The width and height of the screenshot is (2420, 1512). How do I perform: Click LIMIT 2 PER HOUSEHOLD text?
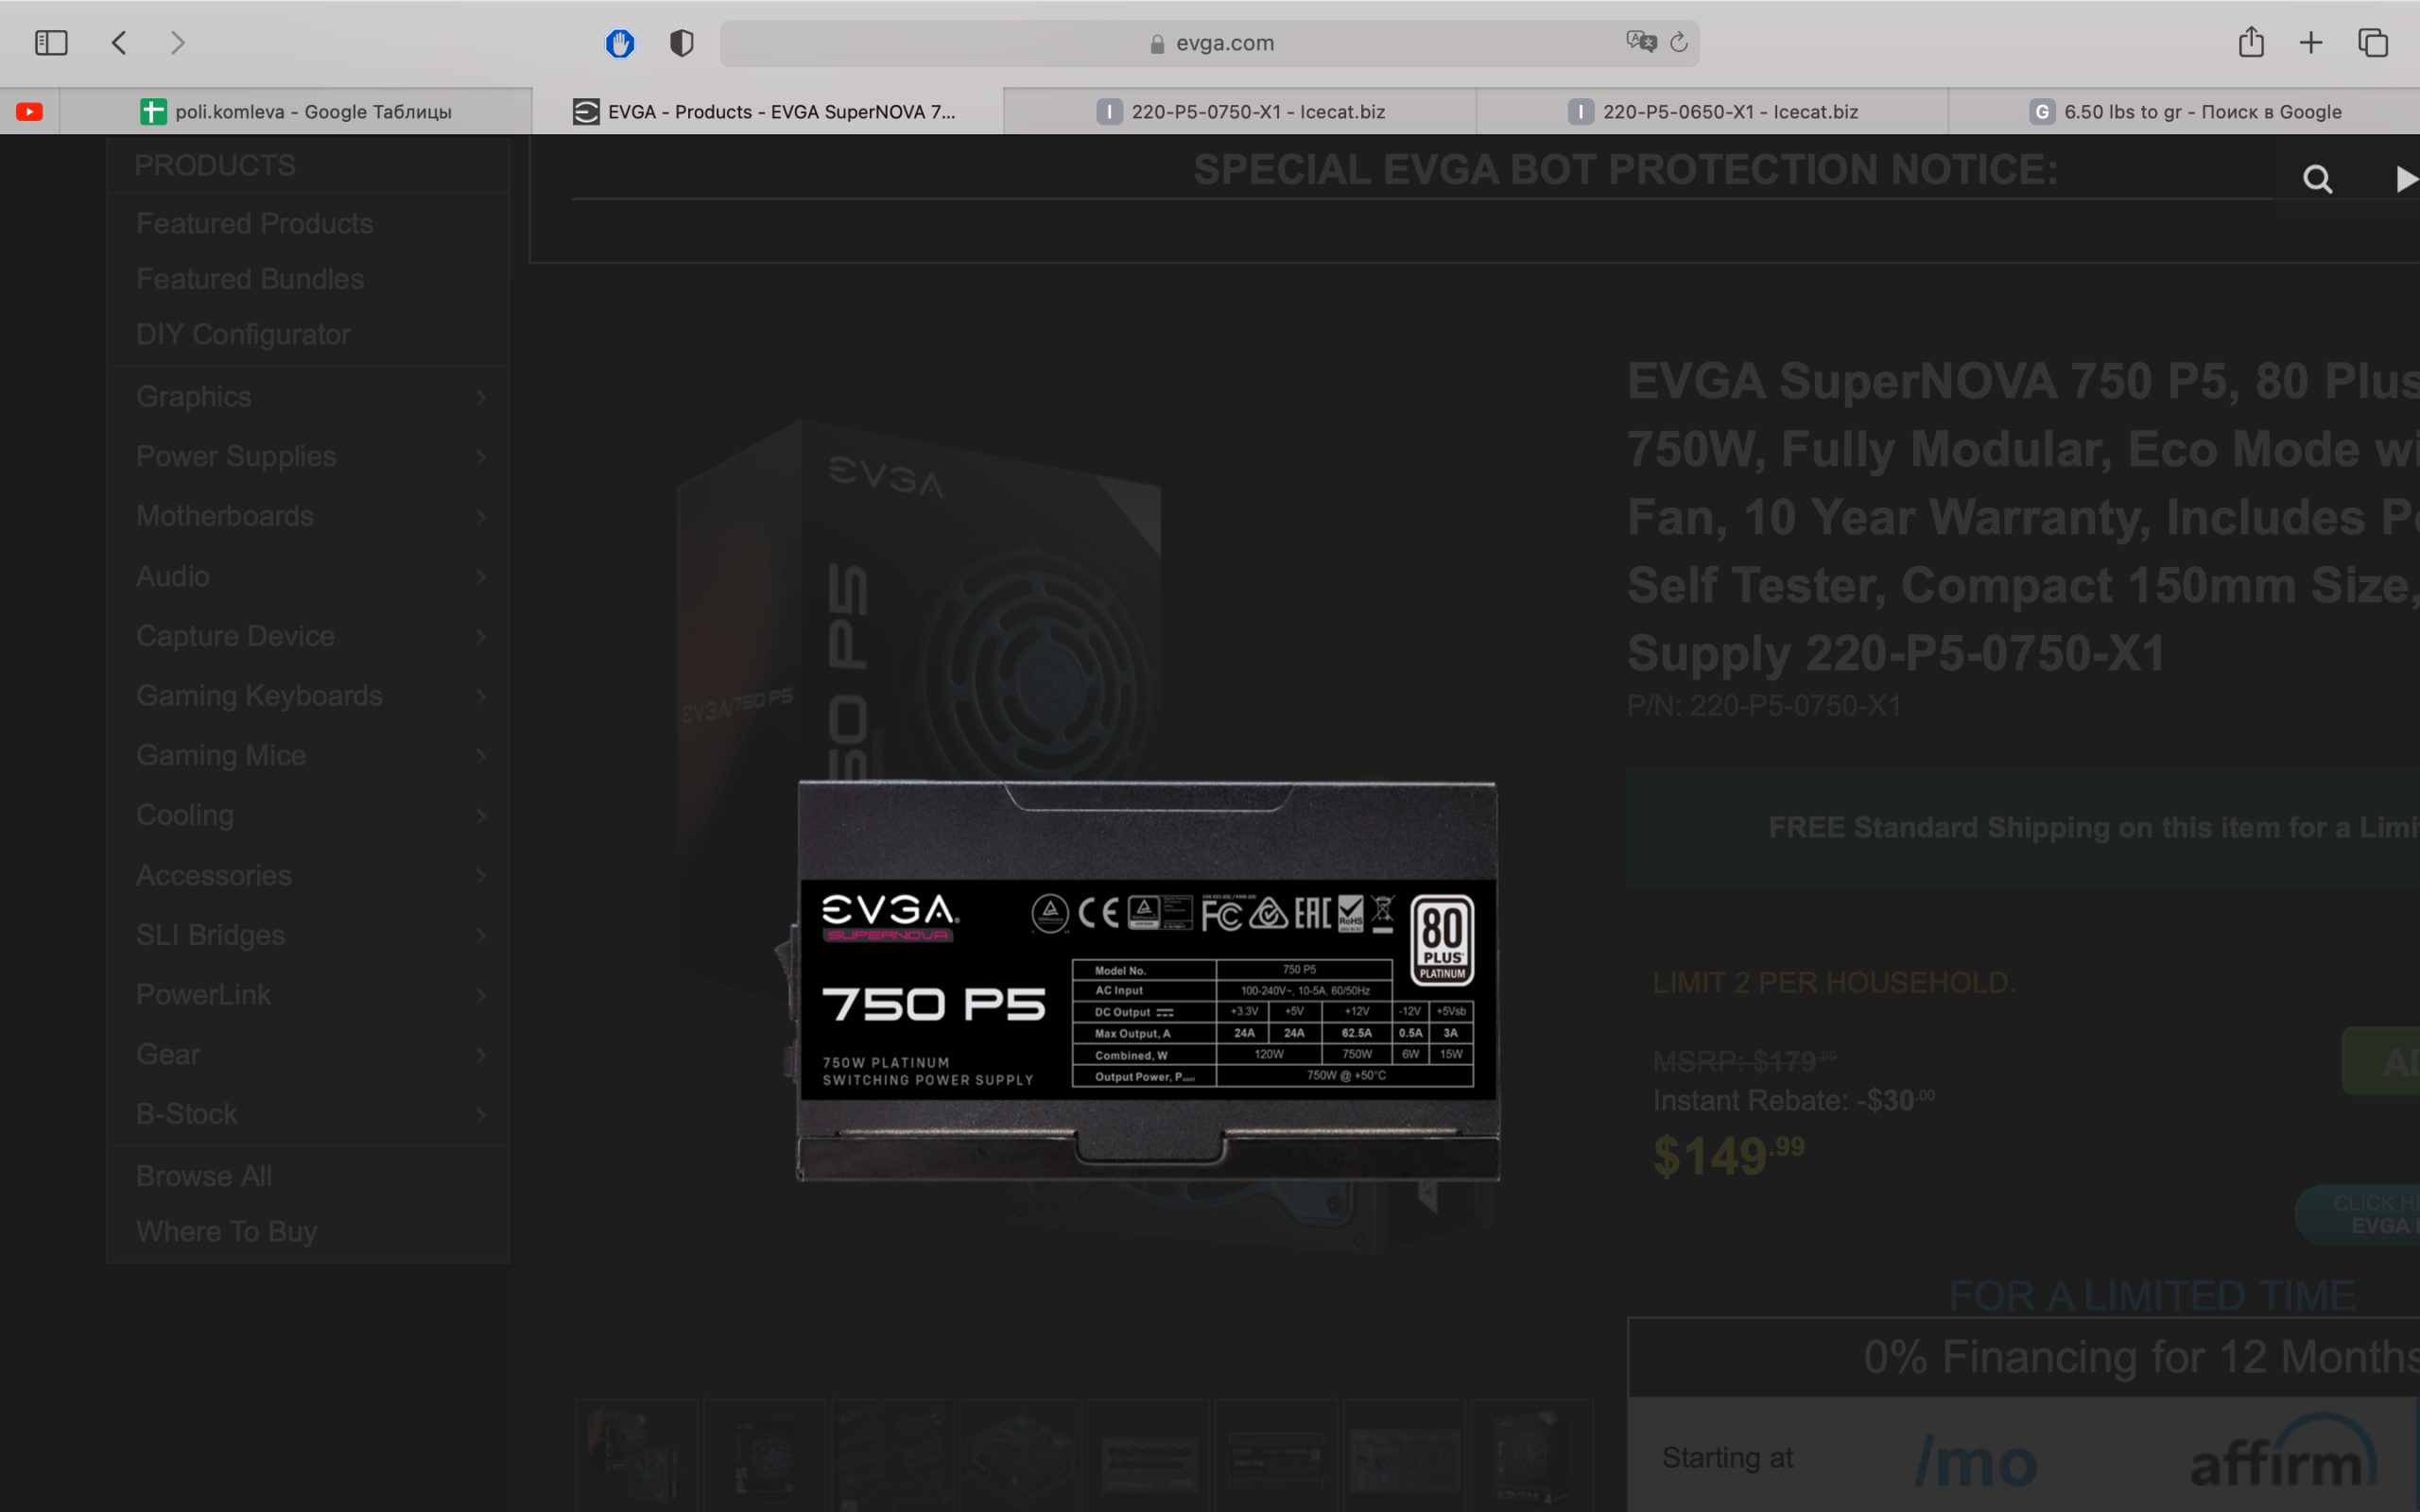coord(1834,983)
